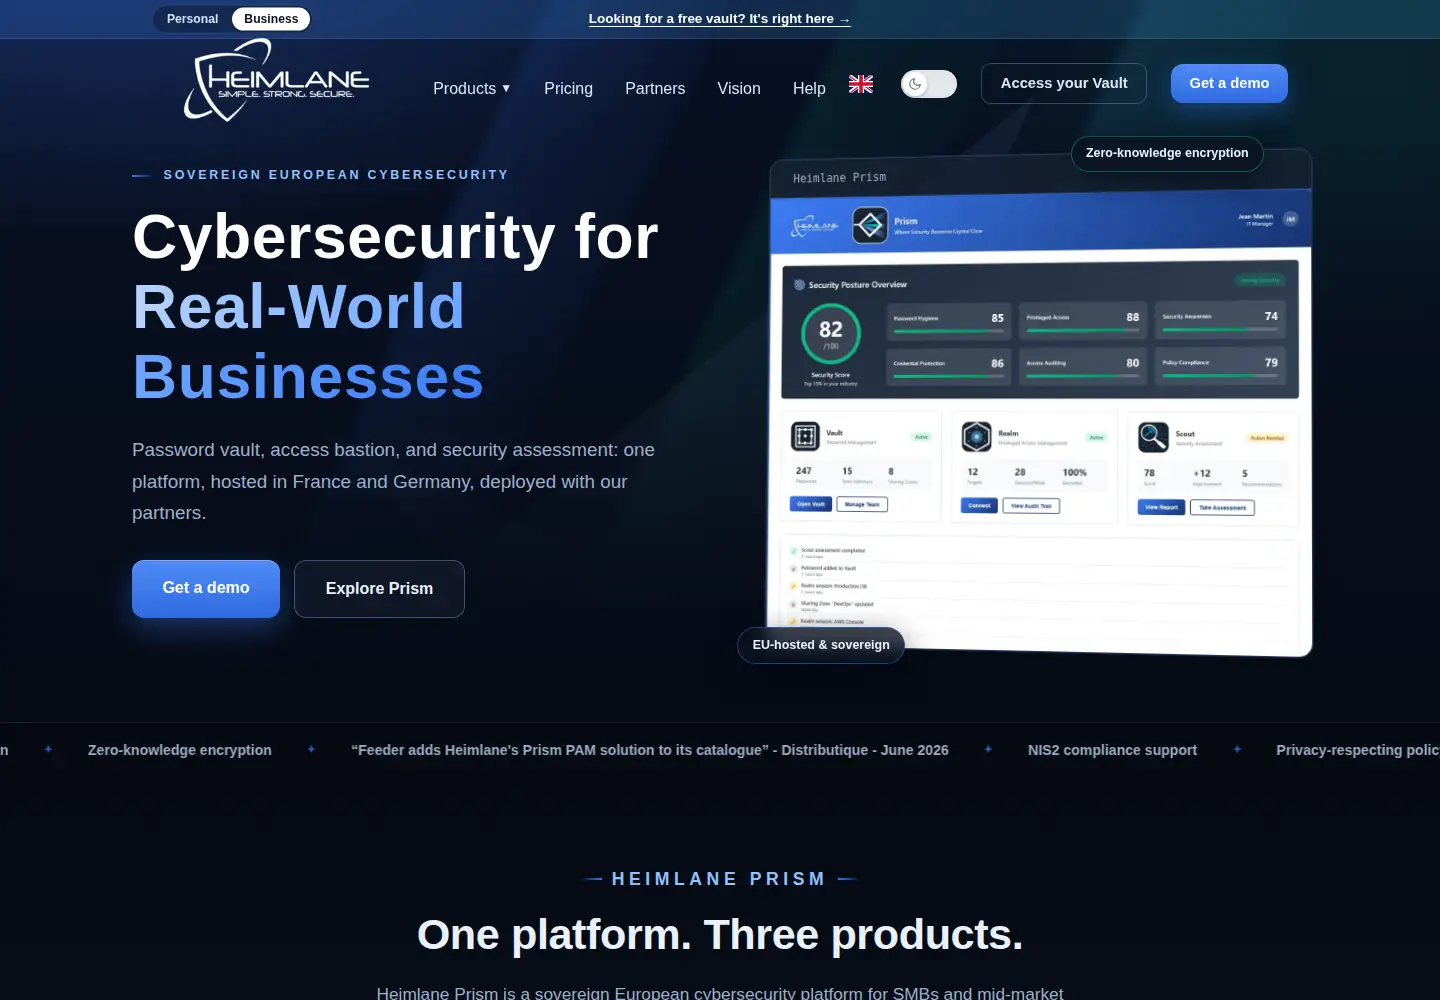
Task: Click the Access your Vault button
Action: click(x=1064, y=83)
